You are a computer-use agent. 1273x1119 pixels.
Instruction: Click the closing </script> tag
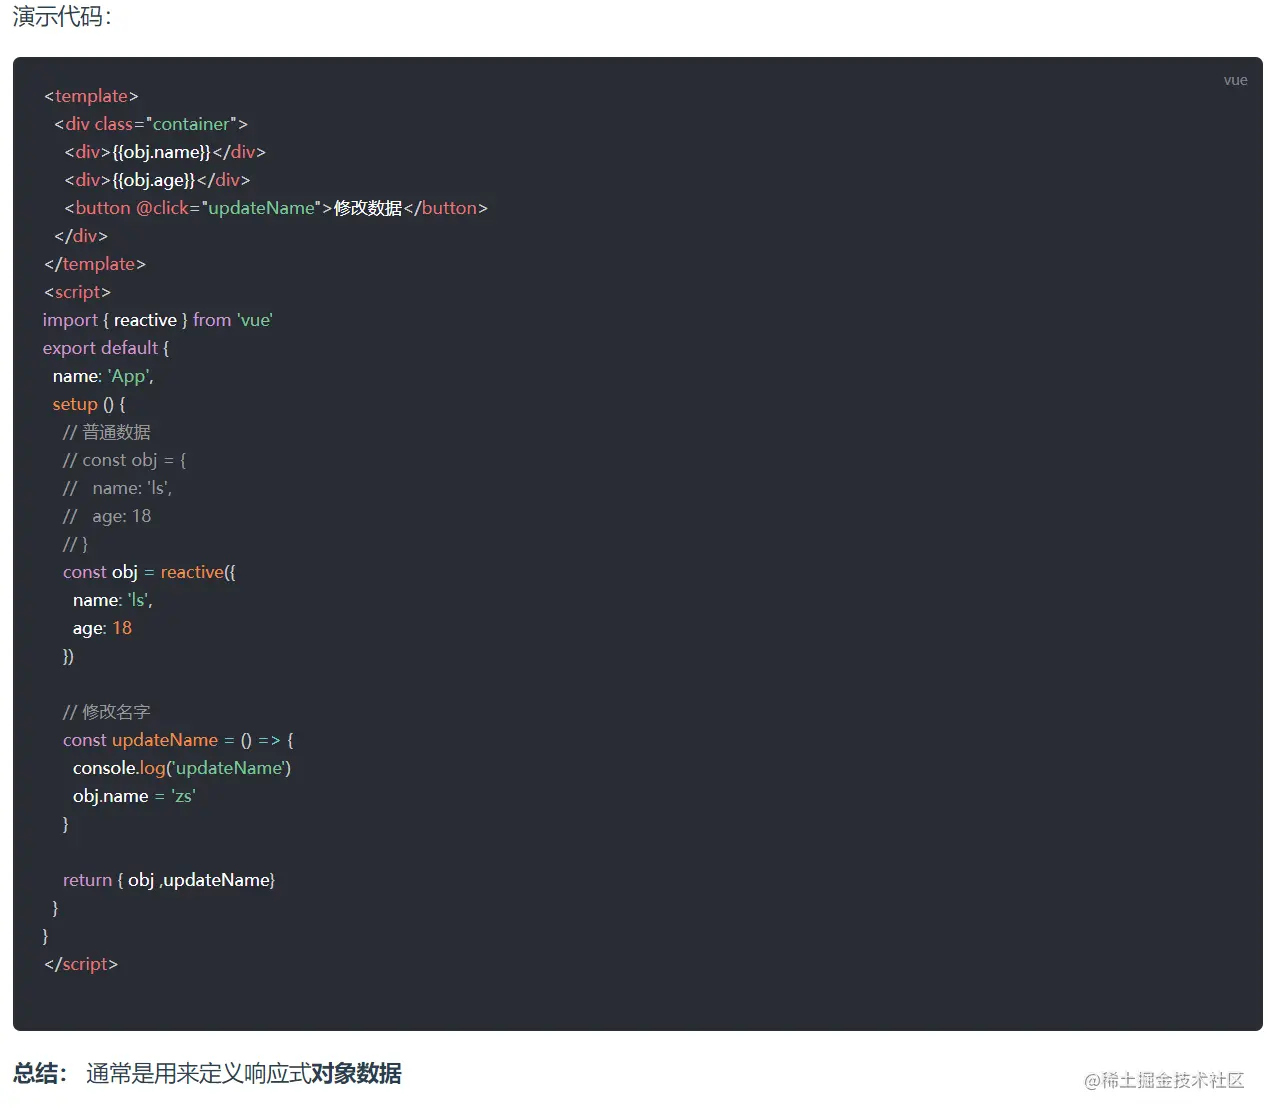click(x=81, y=964)
